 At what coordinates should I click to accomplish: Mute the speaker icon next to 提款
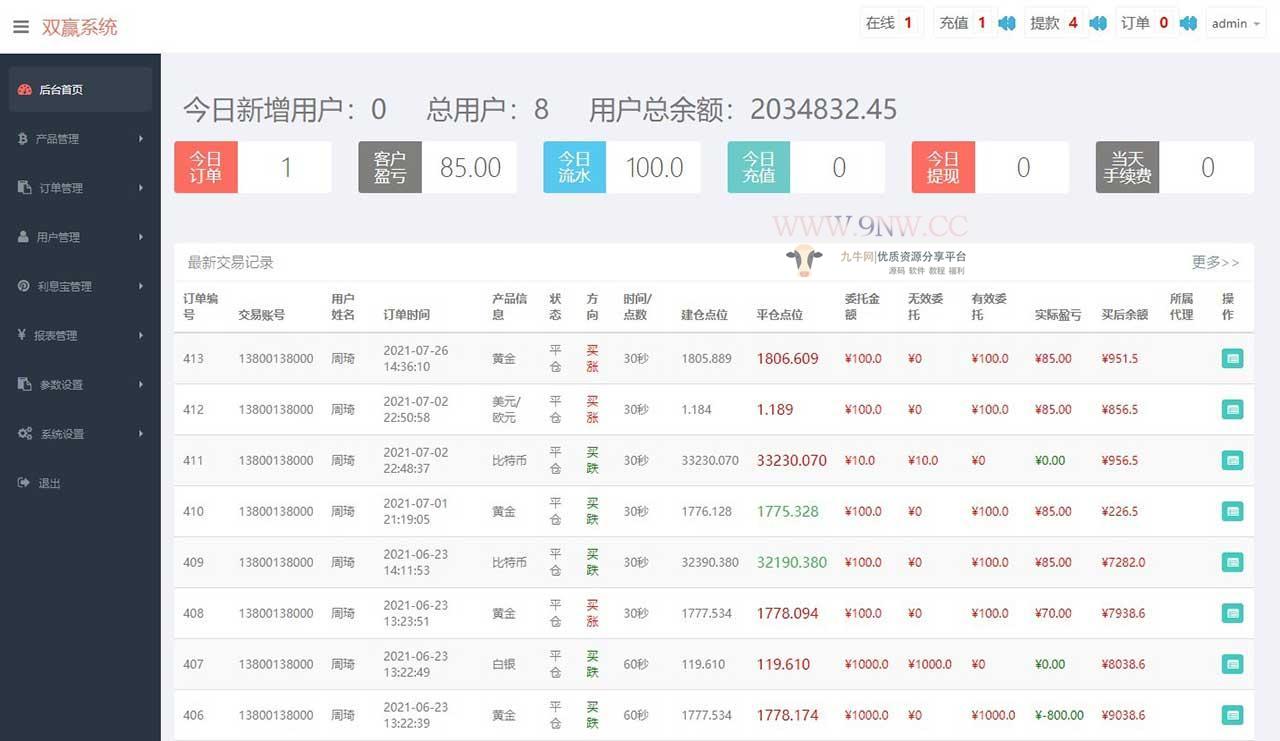[x=1098, y=23]
